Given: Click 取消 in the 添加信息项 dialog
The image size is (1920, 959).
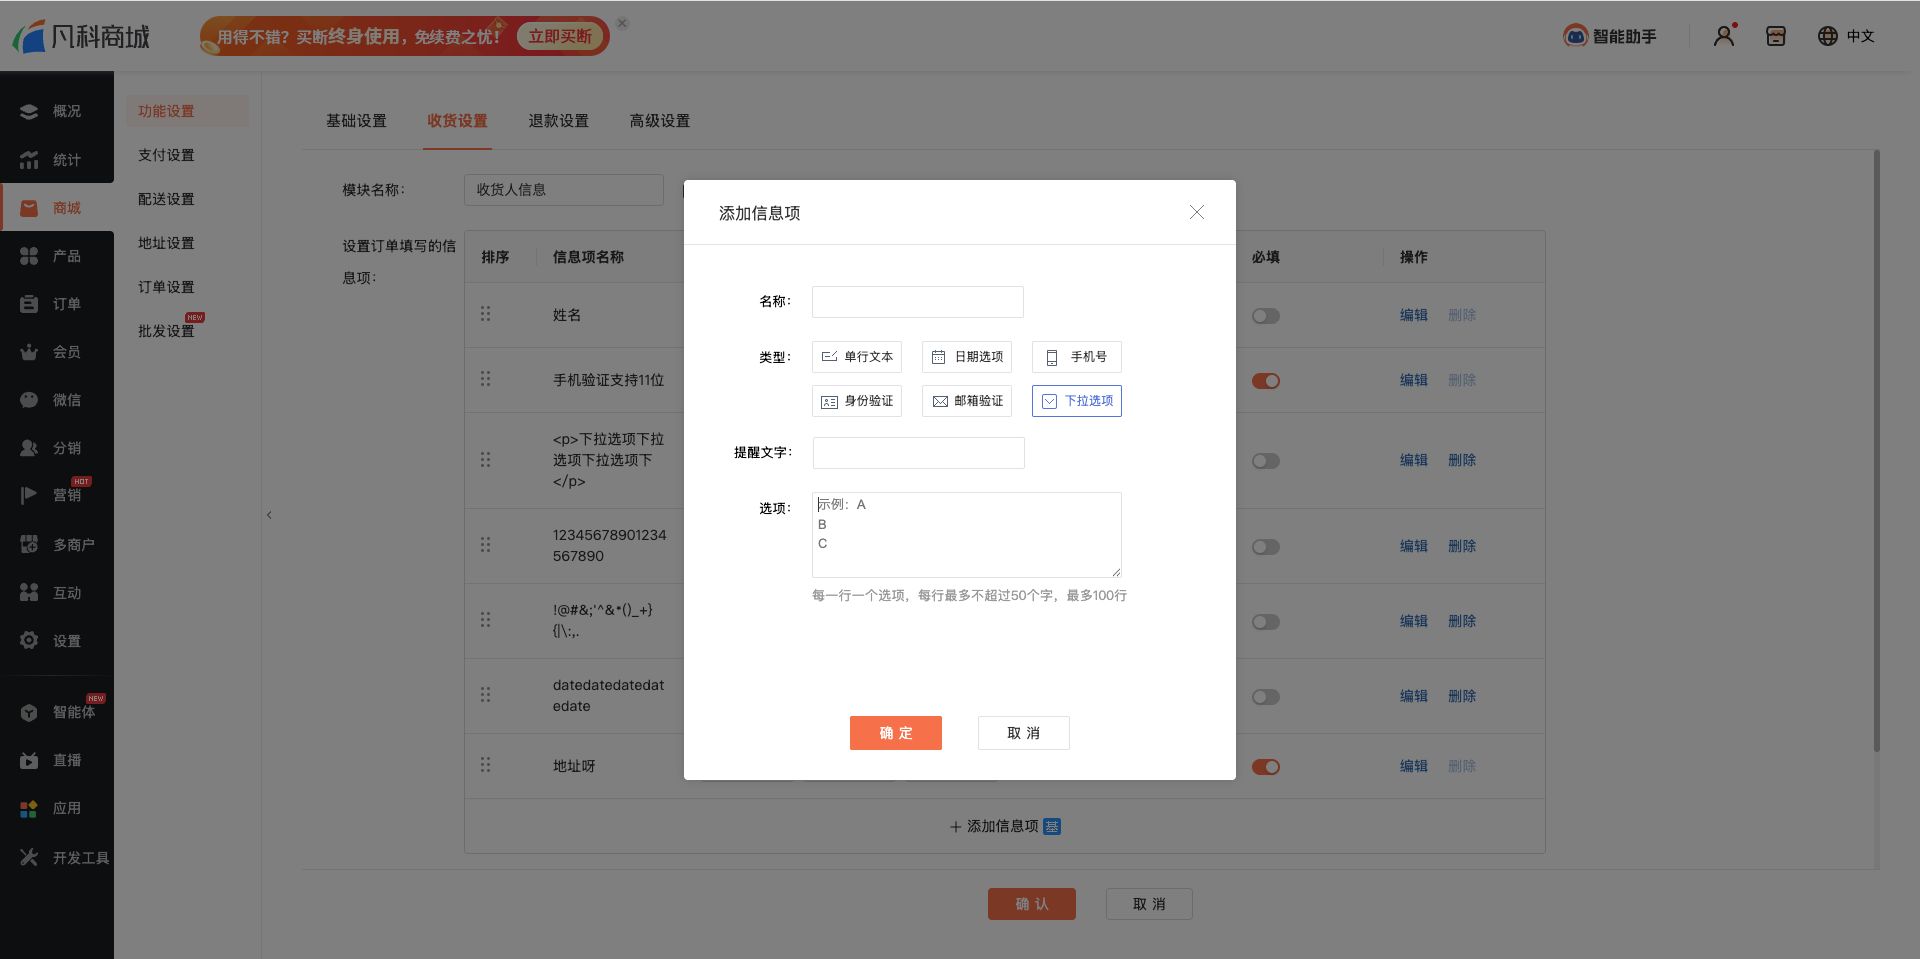Looking at the screenshot, I should point(1023,733).
